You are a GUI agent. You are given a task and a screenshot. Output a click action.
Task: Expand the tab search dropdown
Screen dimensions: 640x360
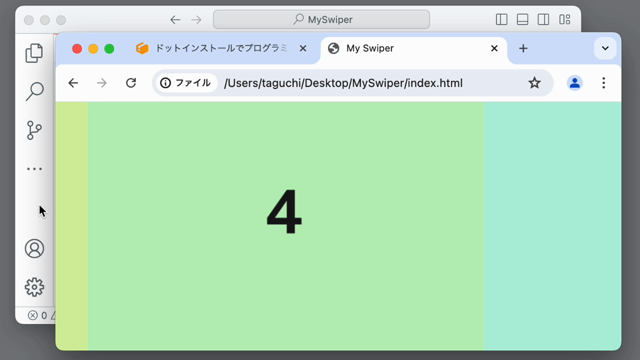coord(605,48)
